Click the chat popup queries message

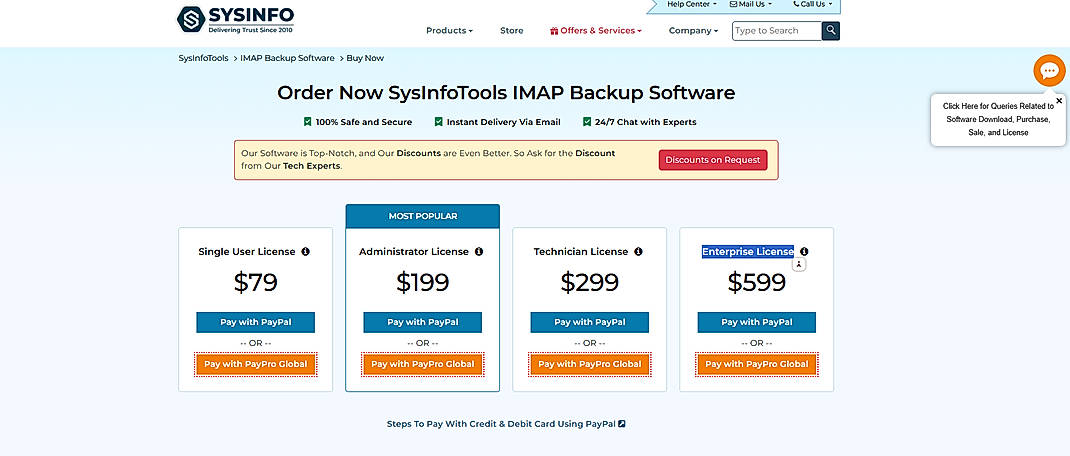[998, 119]
